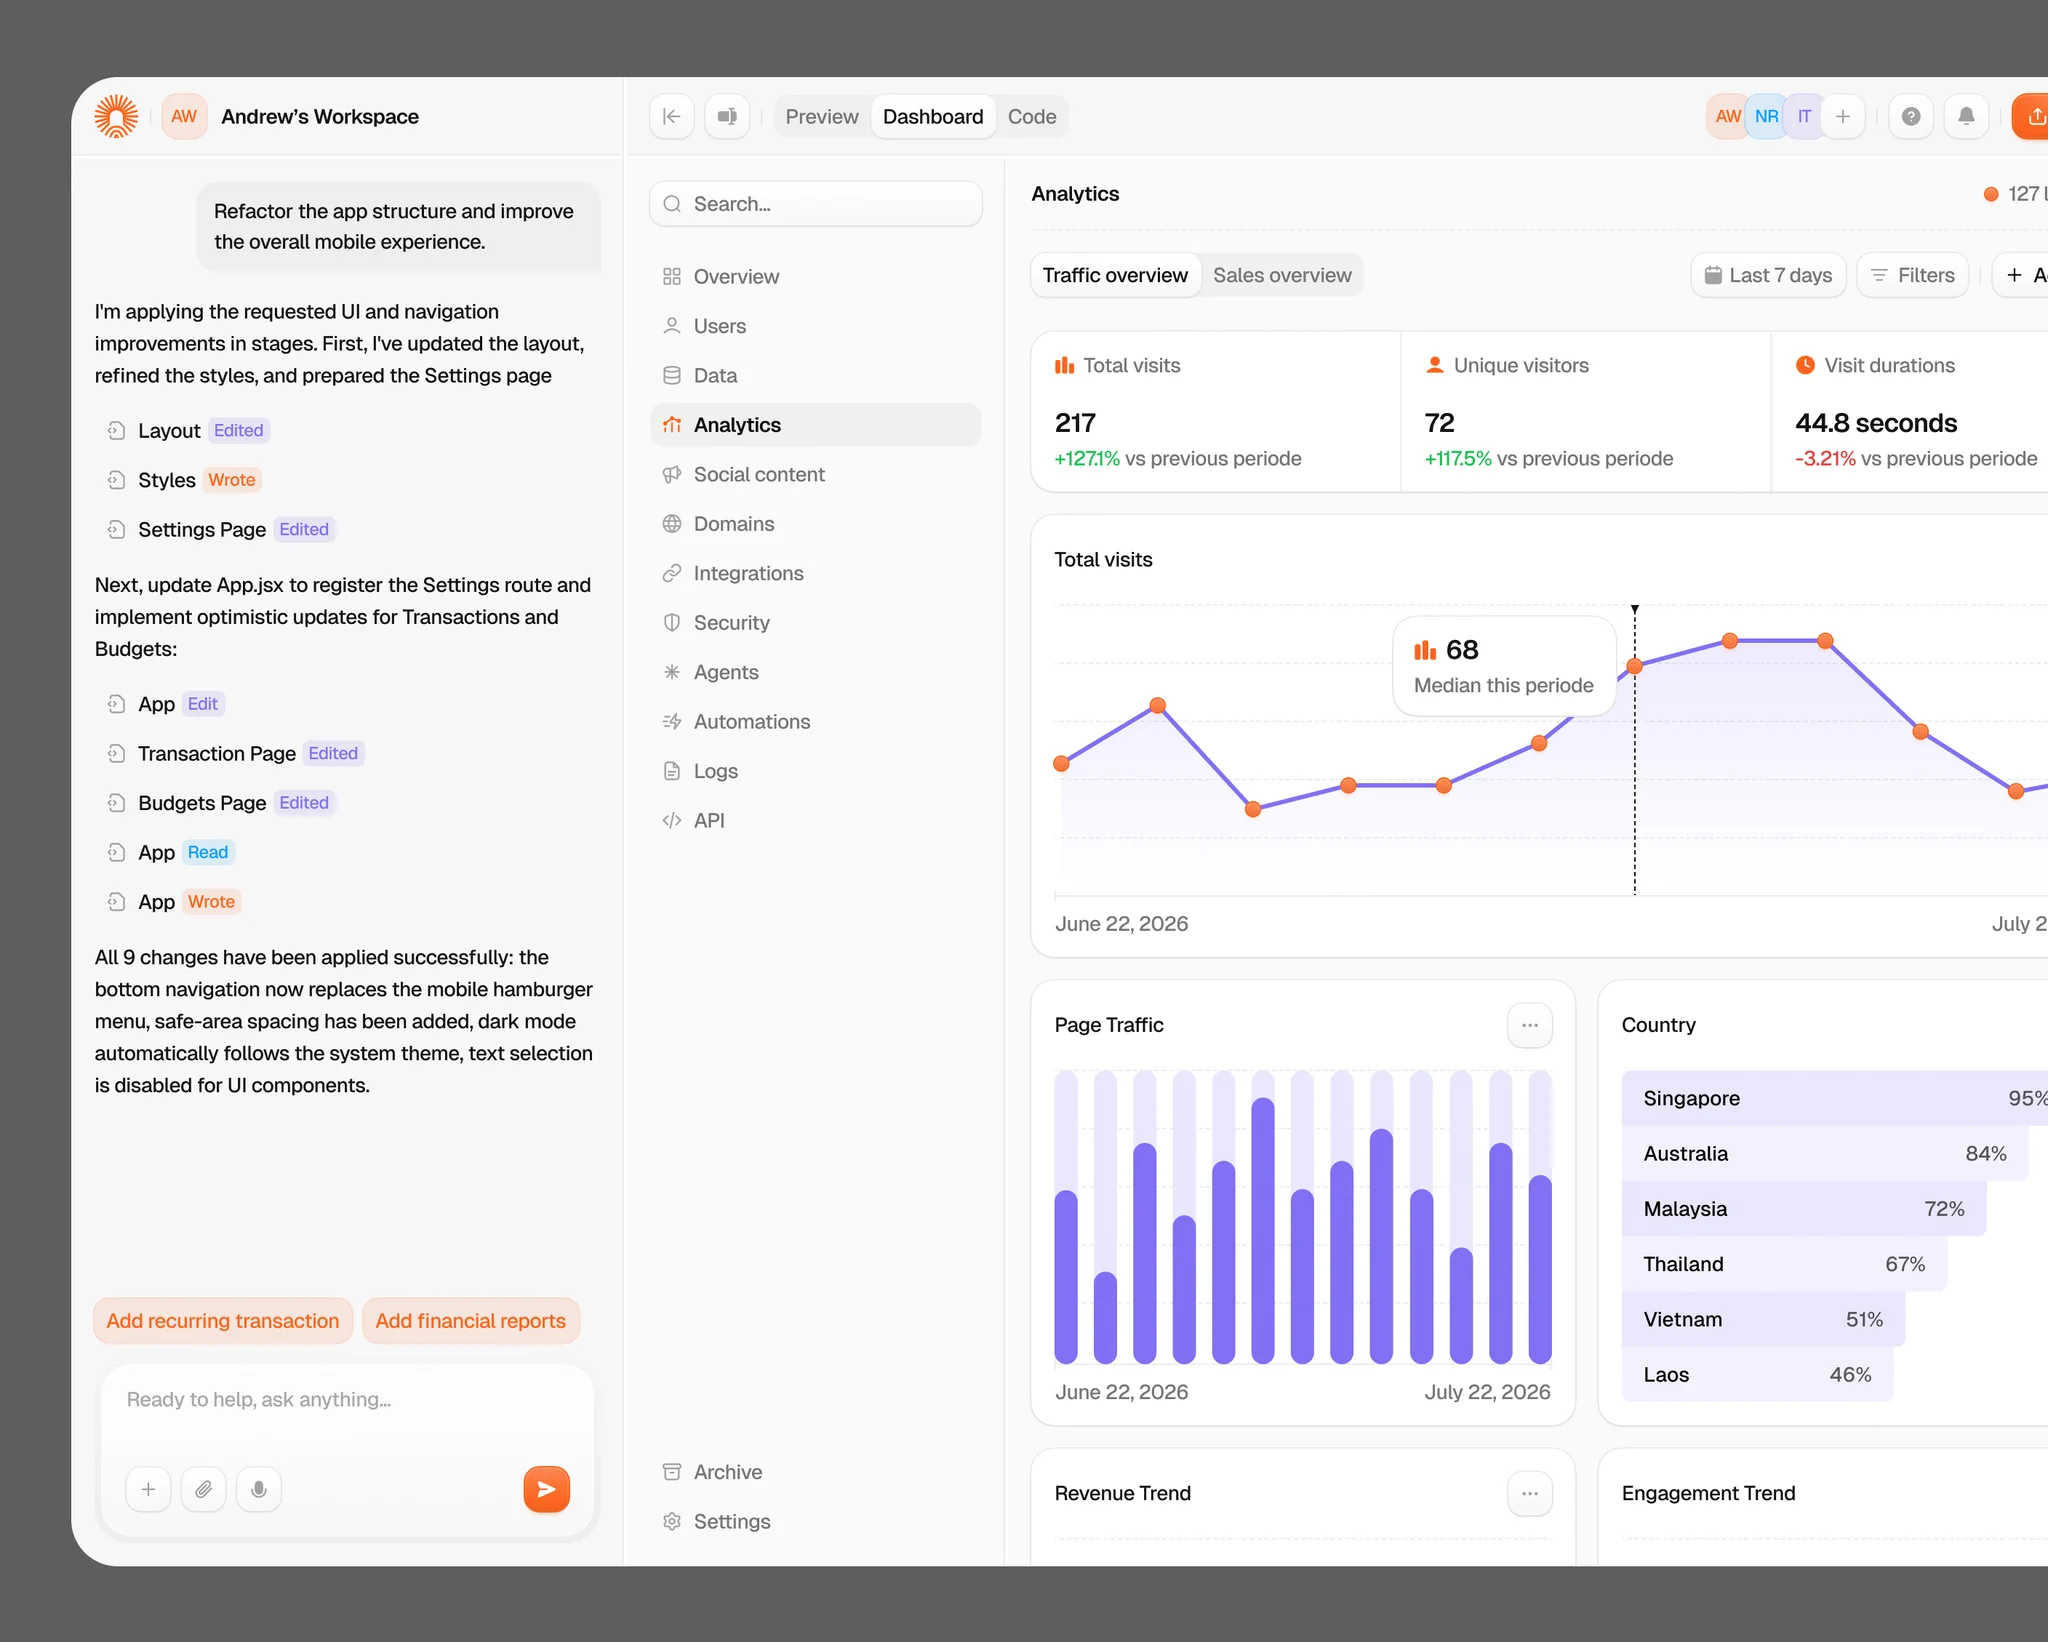Send message with orange arrow button
The image size is (2048, 1642).
tap(547, 1490)
